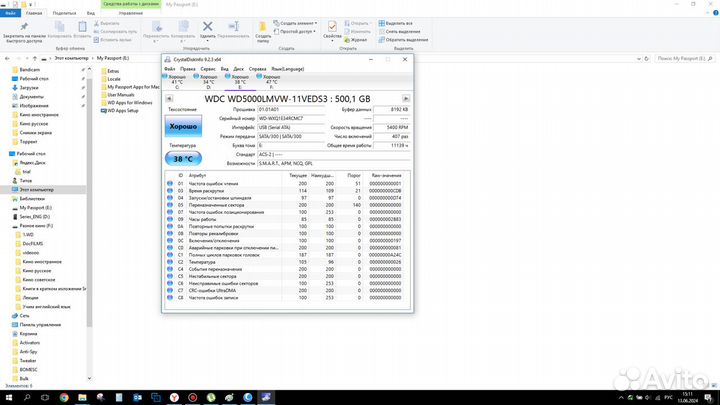The width and height of the screenshot is (720, 405).
Task: Click Журнал in the Explorer ribbon
Action: 355,40
